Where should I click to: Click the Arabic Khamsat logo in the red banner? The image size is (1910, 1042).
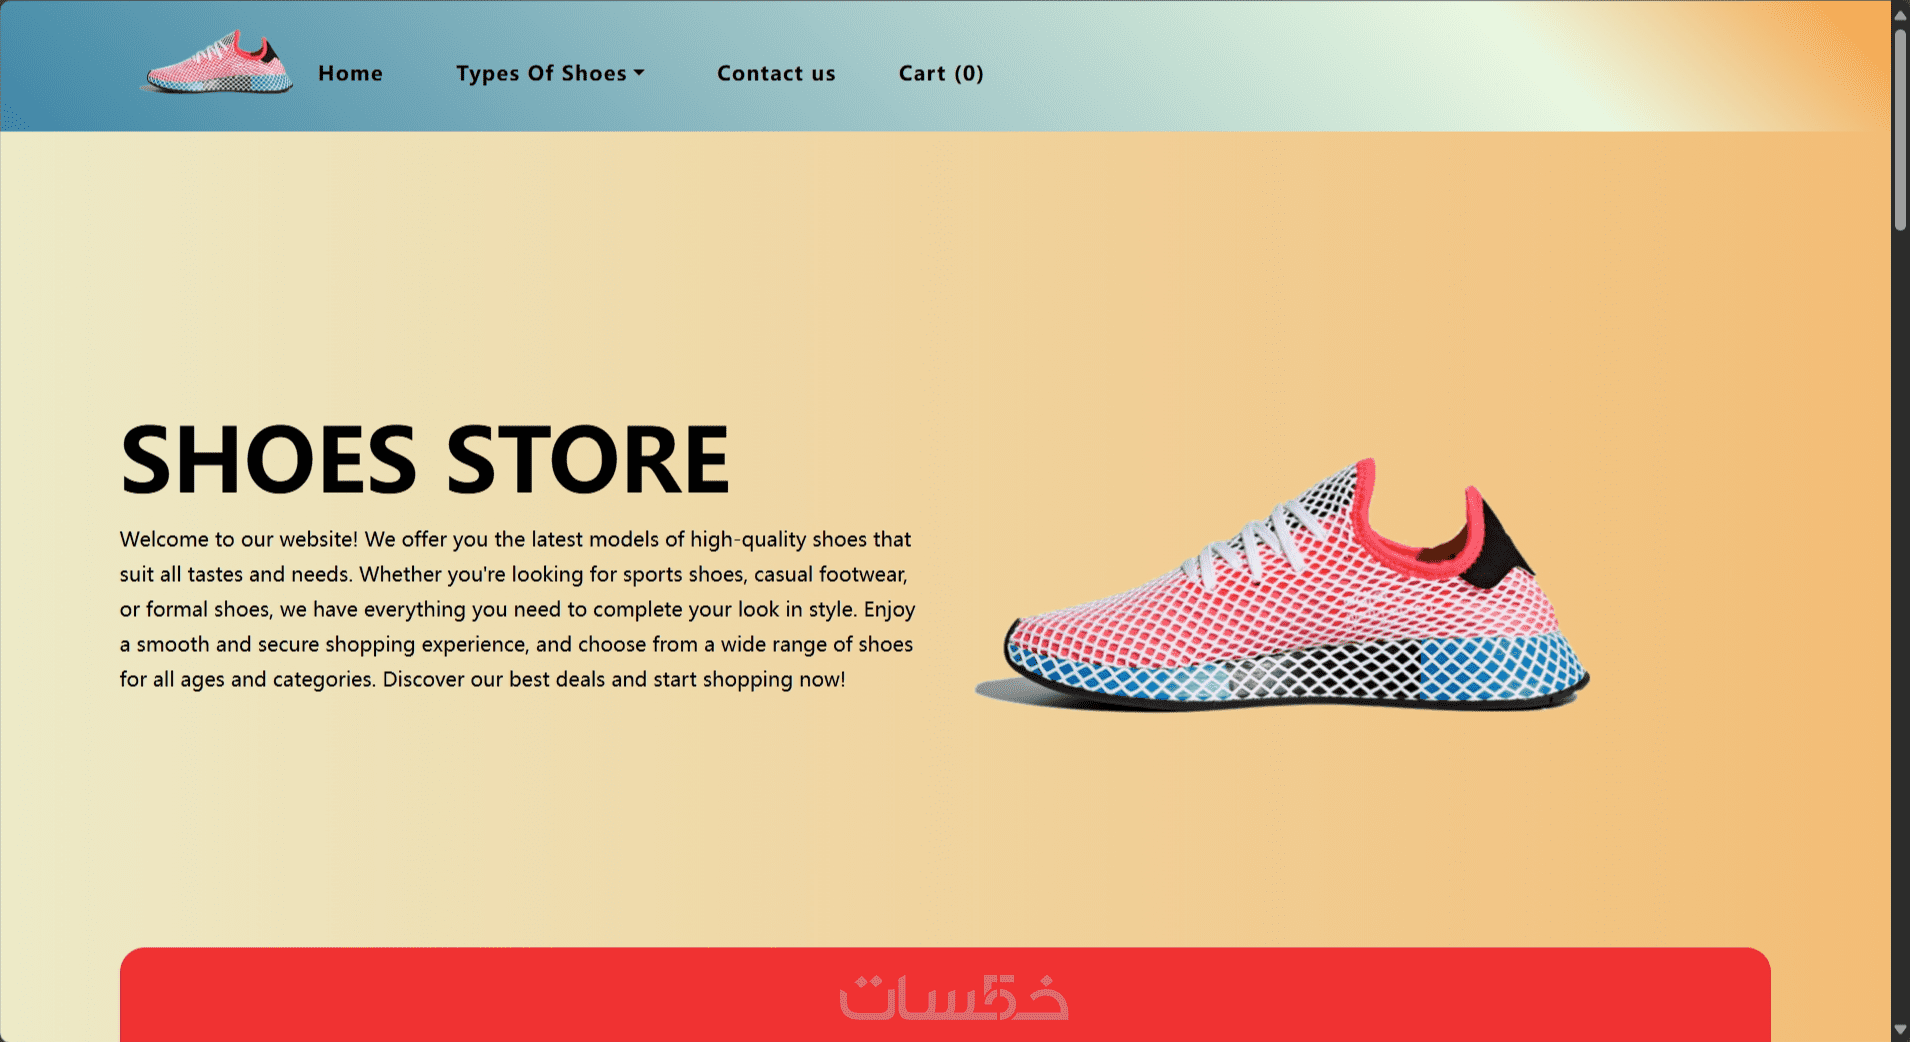pos(954,997)
